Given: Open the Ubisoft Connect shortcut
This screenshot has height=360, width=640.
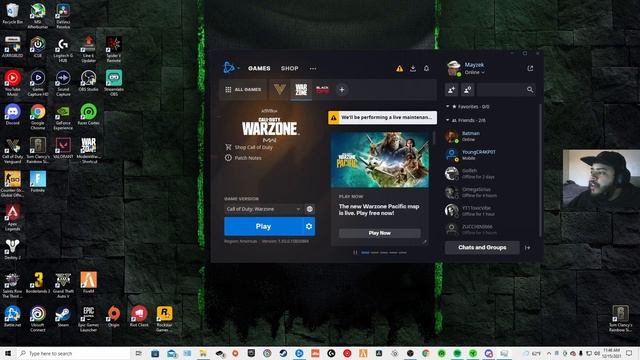Looking at the screenshot, I should (38, 319).
